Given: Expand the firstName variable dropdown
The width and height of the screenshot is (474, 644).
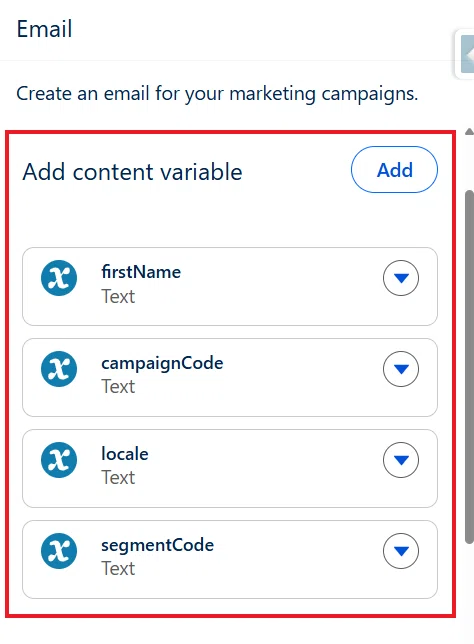Looking at the screenshot, I should (x=401, y=278).
